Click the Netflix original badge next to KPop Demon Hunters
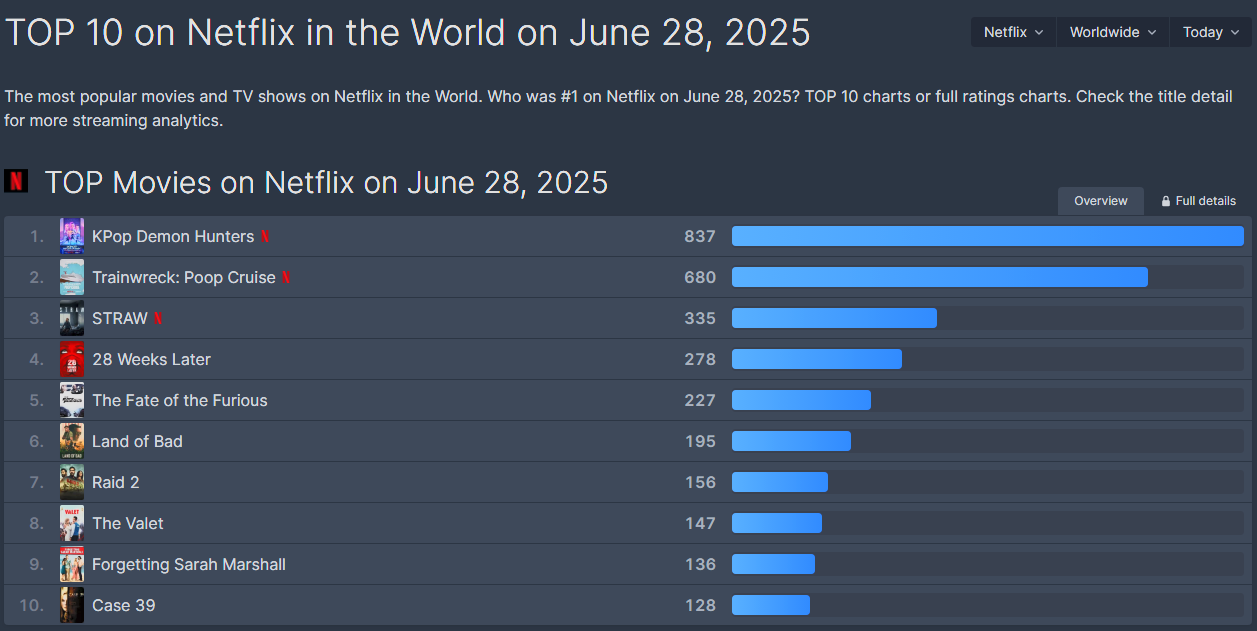The image size is (1257, 631). coord(265,237)
